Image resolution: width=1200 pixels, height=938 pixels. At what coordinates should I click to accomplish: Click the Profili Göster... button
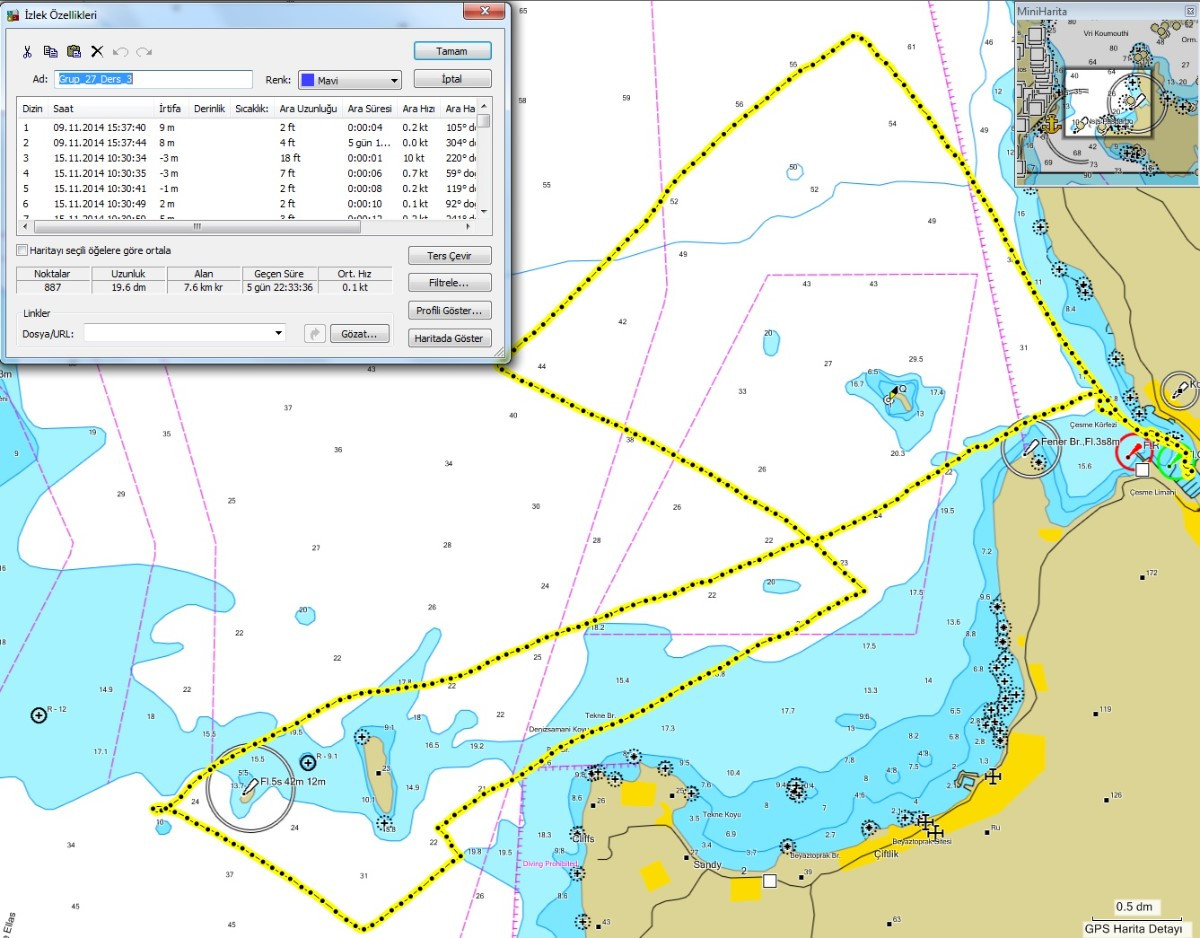[x=450, y=311]
